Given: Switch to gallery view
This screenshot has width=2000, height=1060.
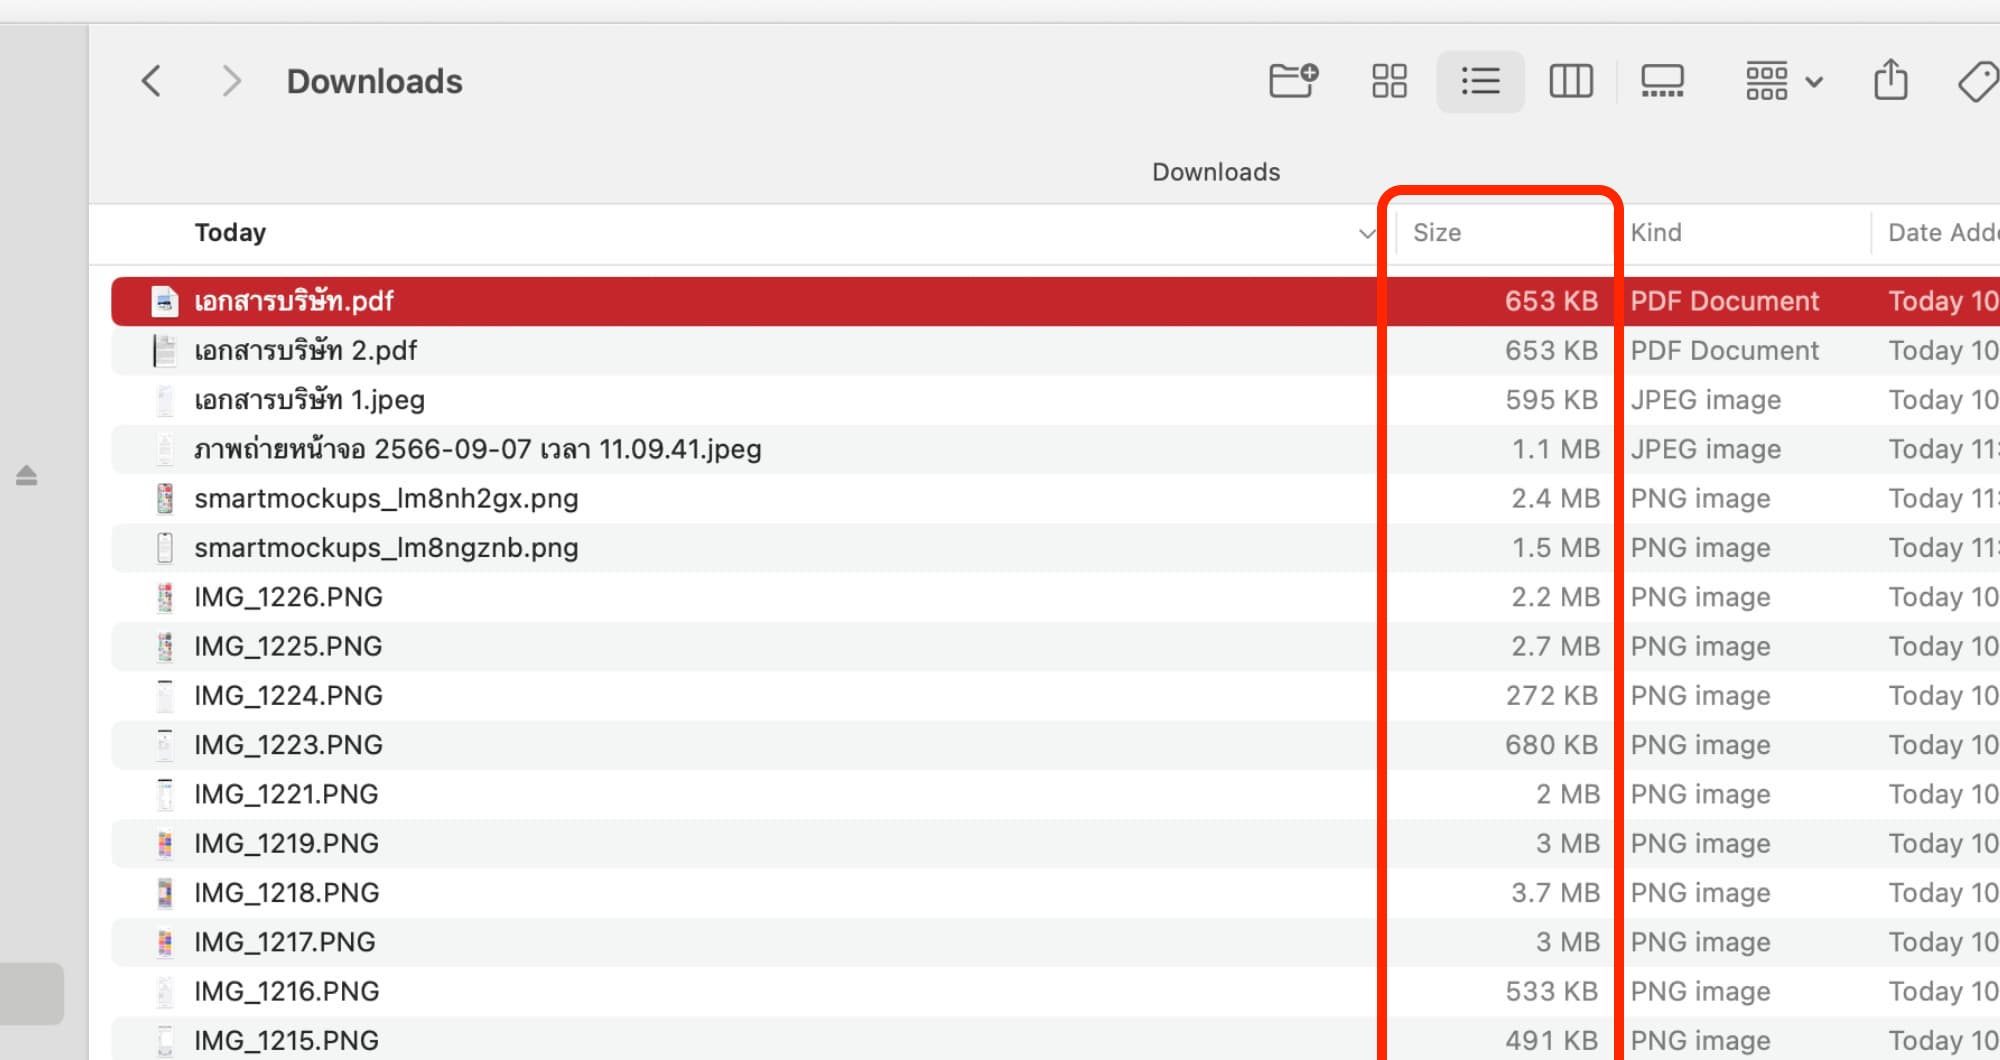Looking at the screenshot, I should pyautogui.click(x=1662, y=81).
